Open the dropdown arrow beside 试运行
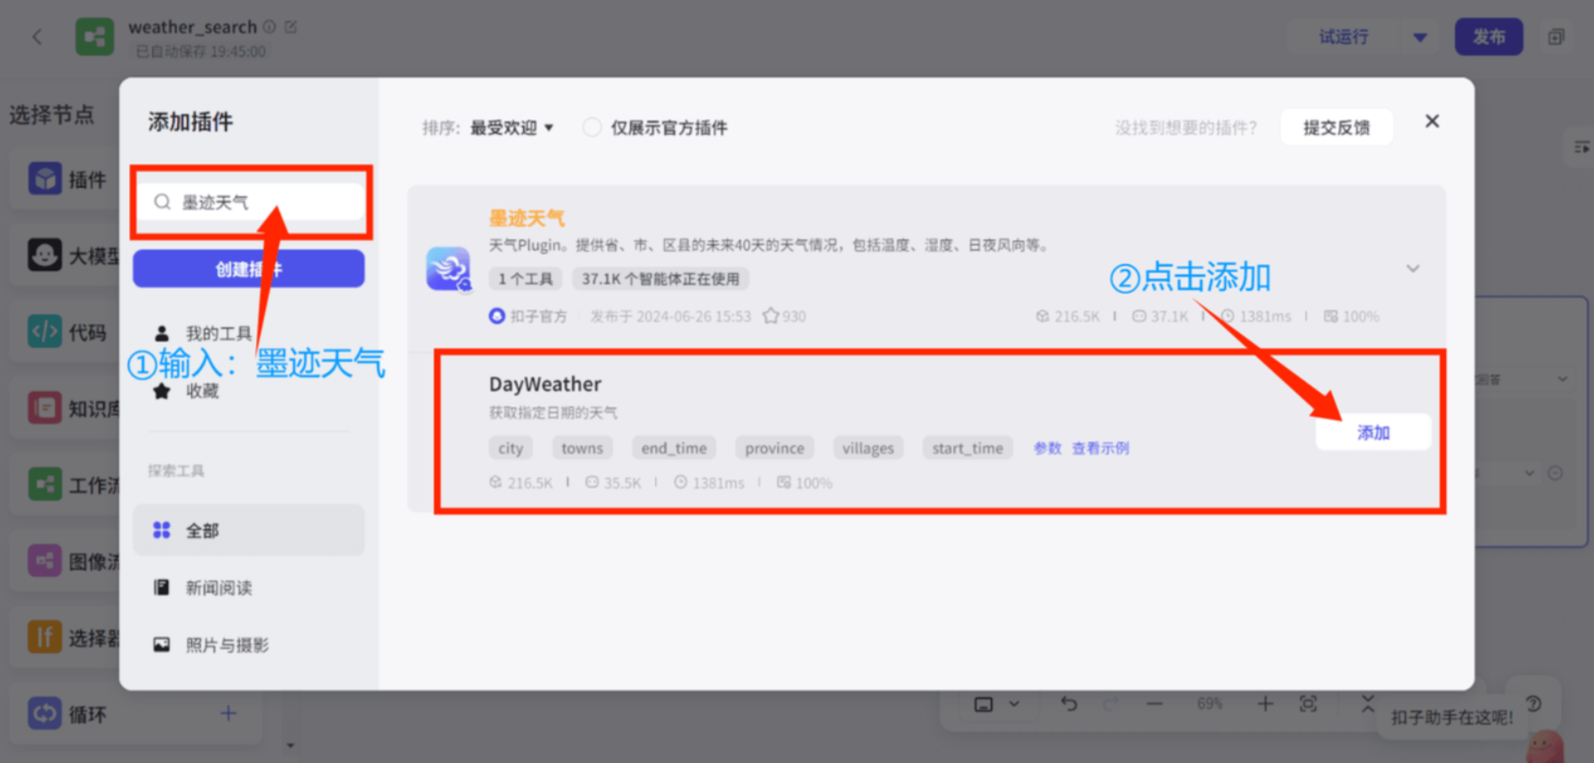The width and height of the screenshot is (1594, 763). [x=1420, y=38]
